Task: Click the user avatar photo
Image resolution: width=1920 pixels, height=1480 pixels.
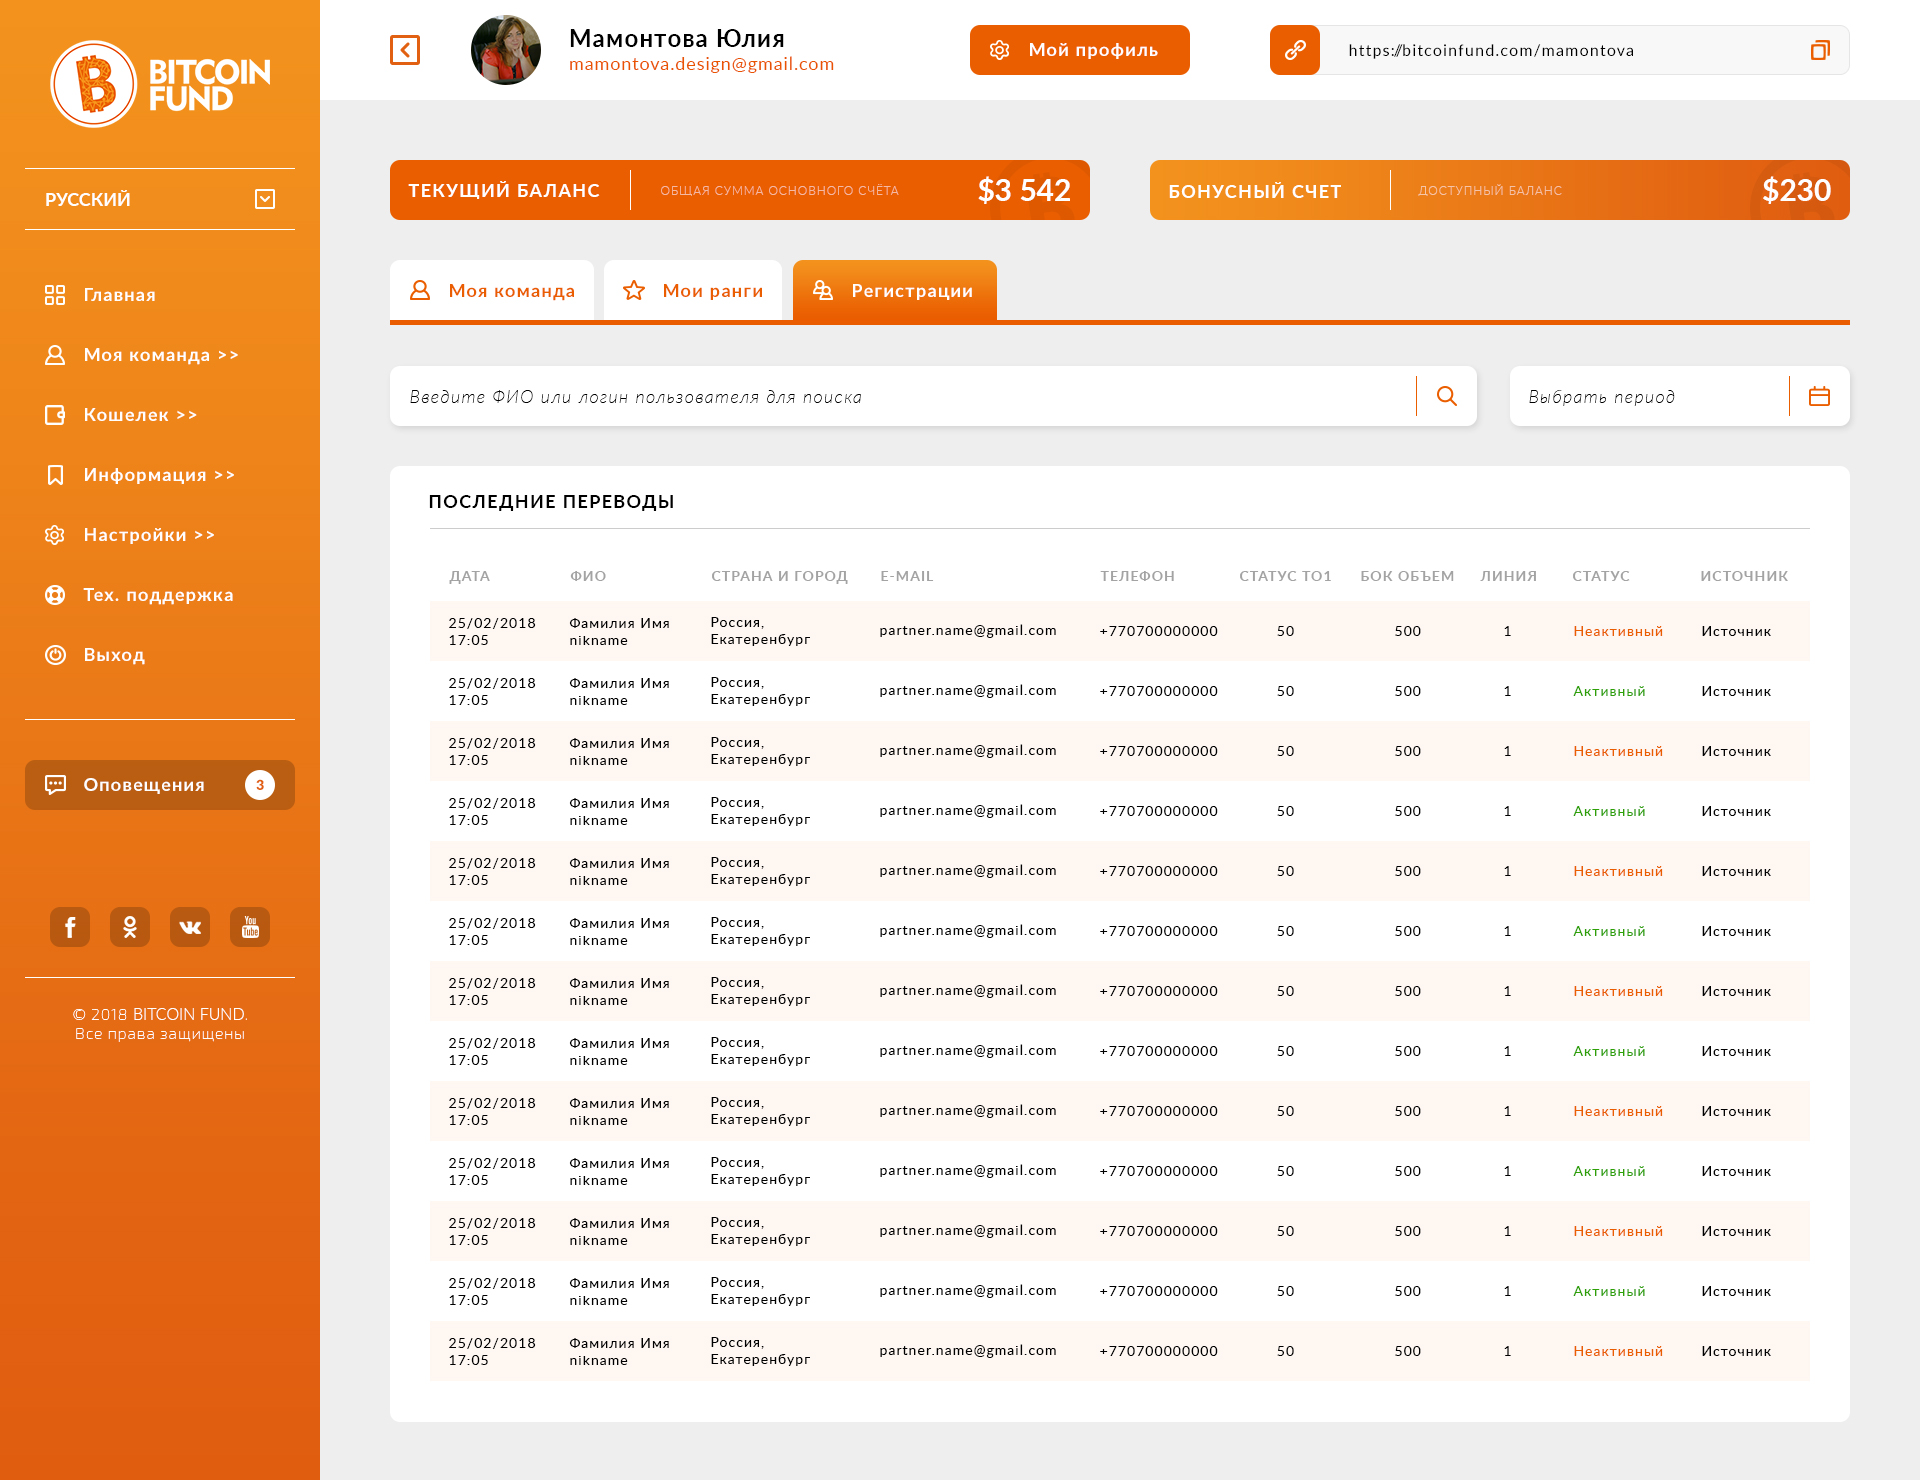Action: click(x=506, y=50)
